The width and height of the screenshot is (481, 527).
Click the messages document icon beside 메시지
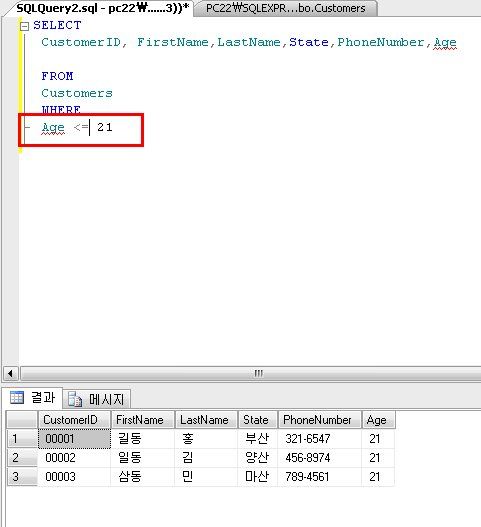click(75, 399)
